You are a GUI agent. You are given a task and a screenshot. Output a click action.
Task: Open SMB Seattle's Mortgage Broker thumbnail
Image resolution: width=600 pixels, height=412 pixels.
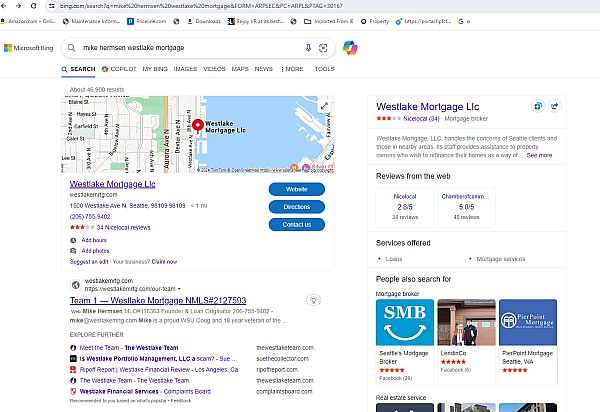click(405, 322)
